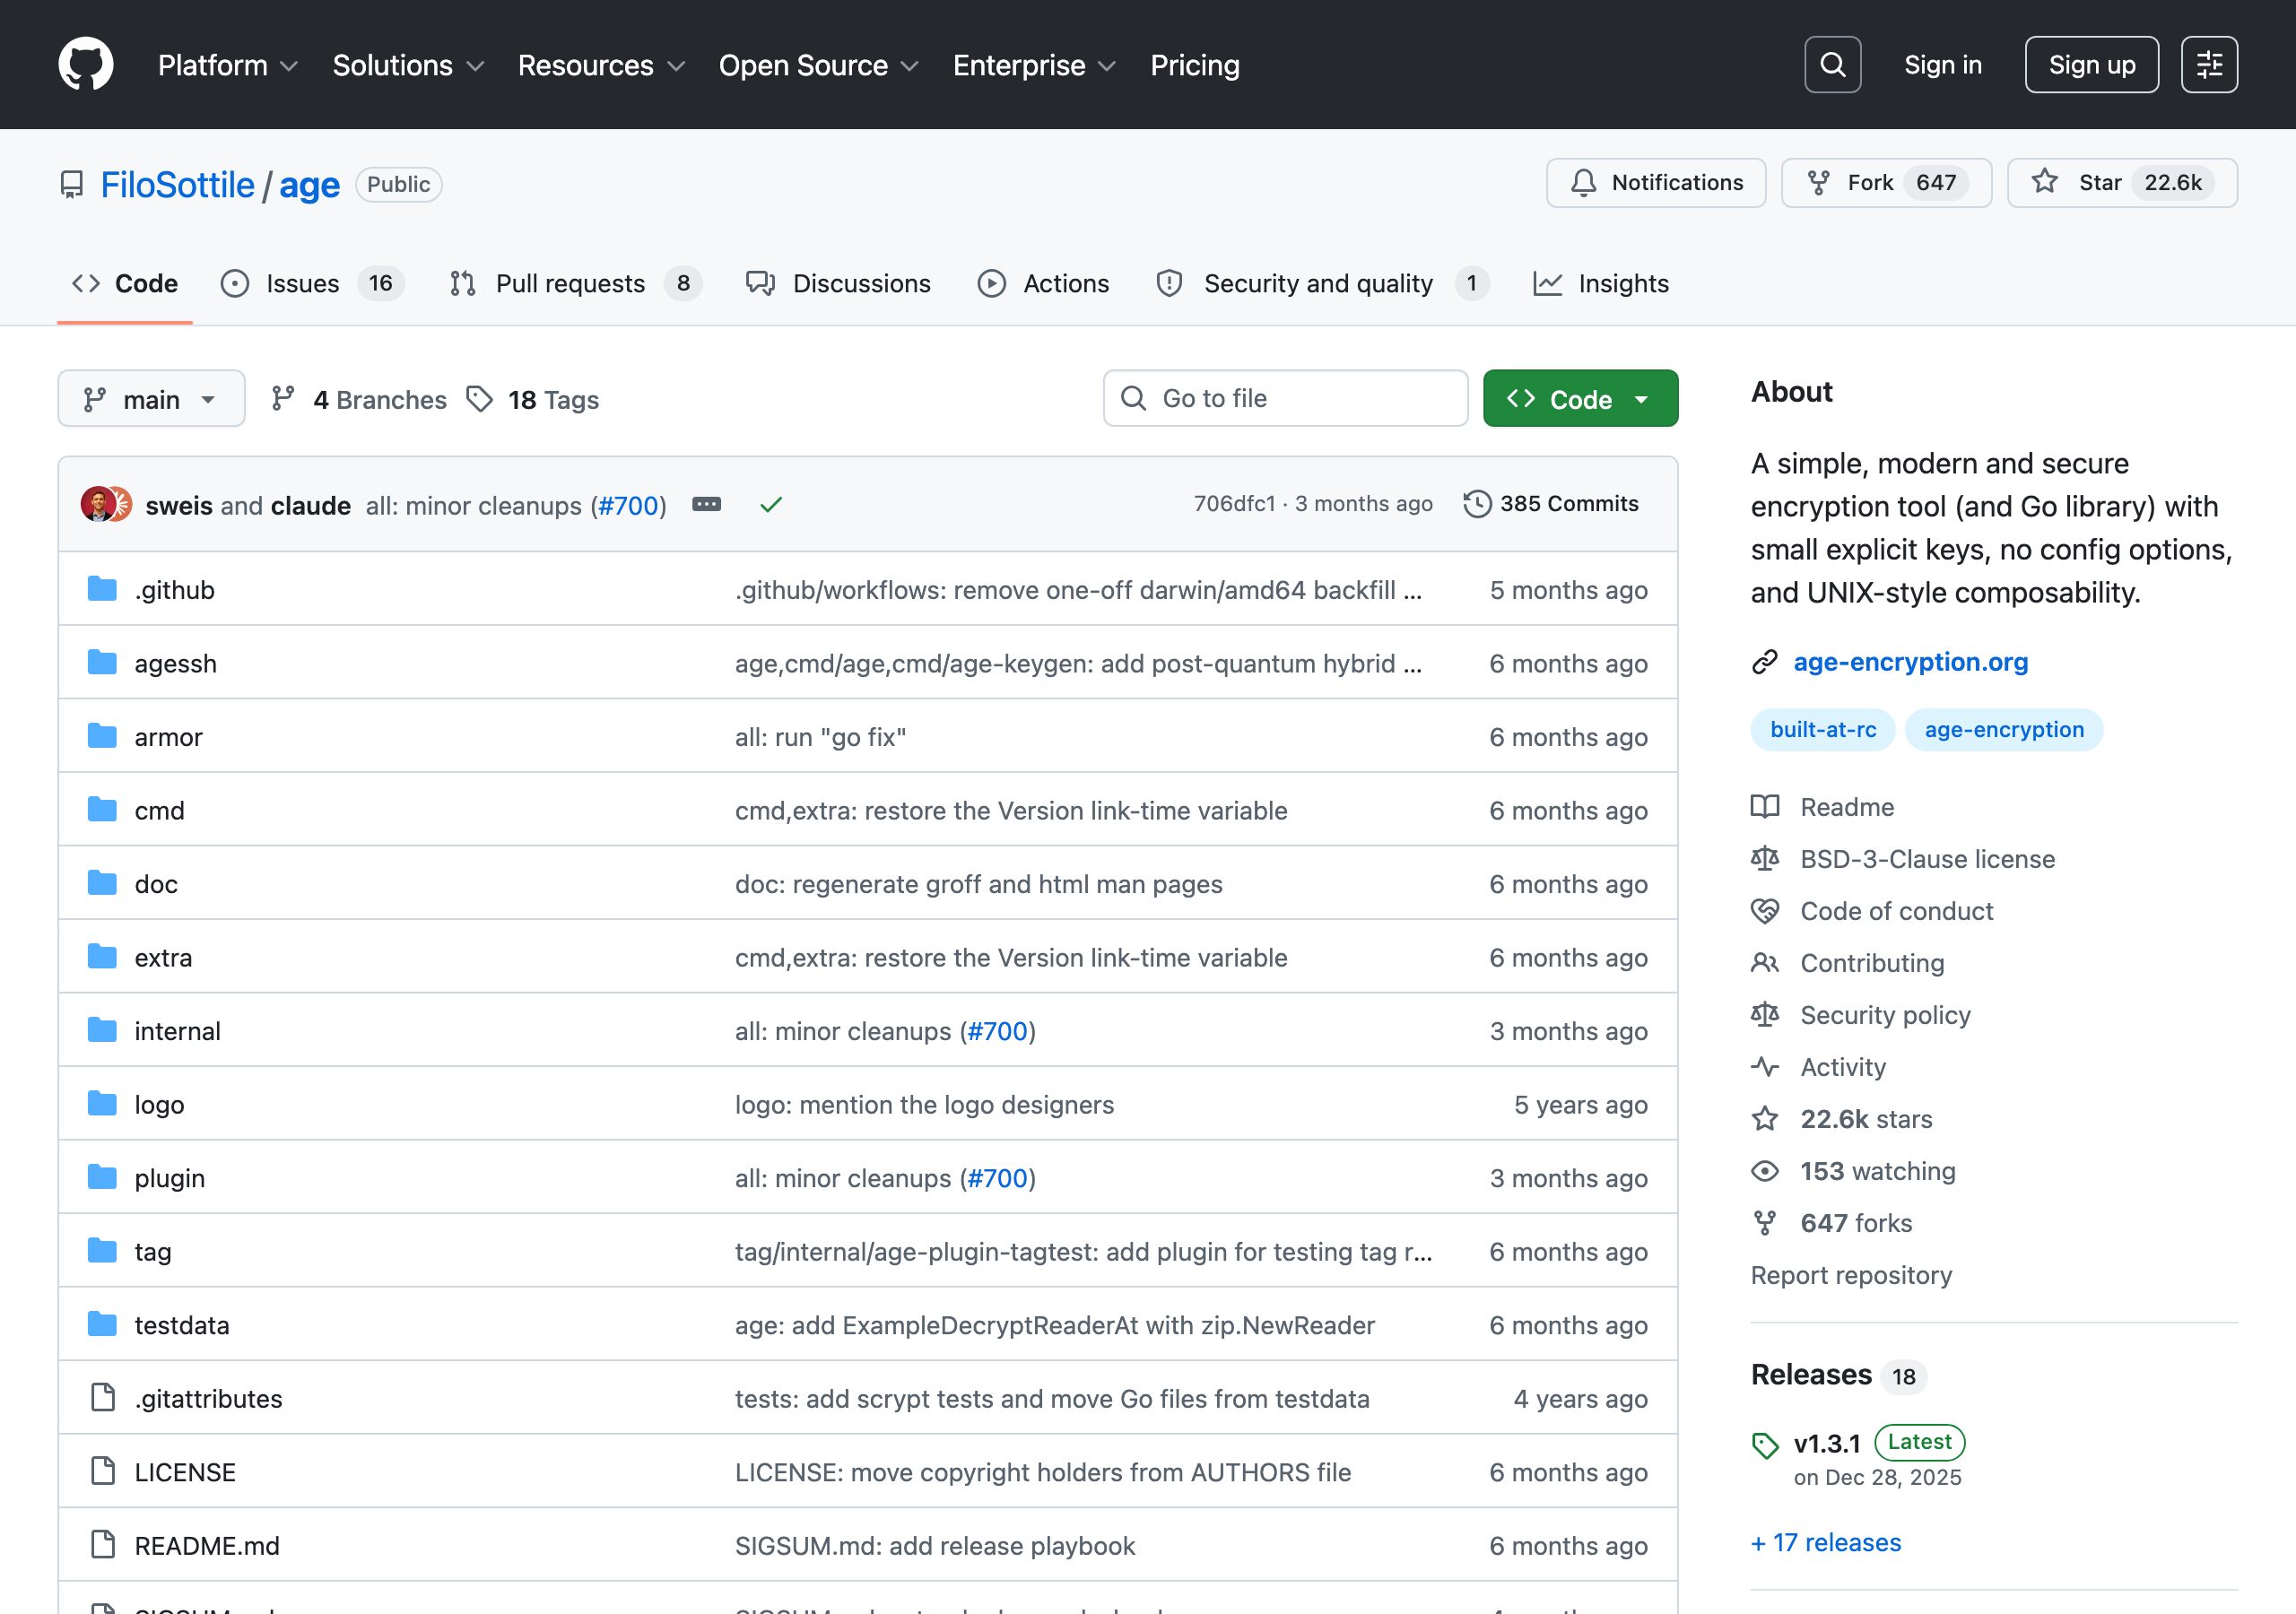Screen dimensions: 2296x1614
Task: Click commit hash 706dfc1
Action: 1234,504
